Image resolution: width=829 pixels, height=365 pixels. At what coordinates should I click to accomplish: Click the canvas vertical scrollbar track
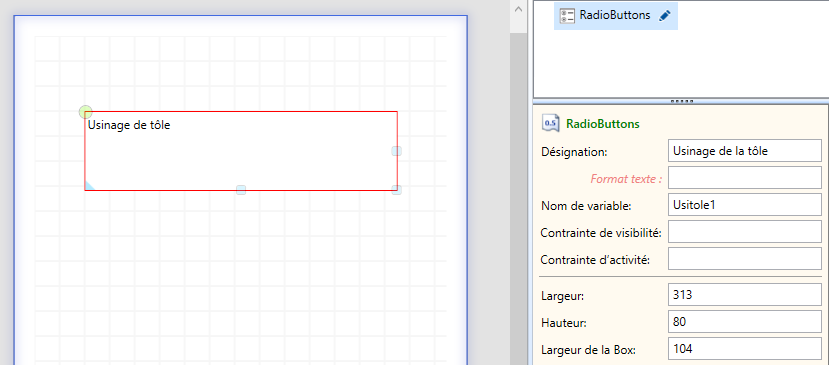[x=518, y=199]
